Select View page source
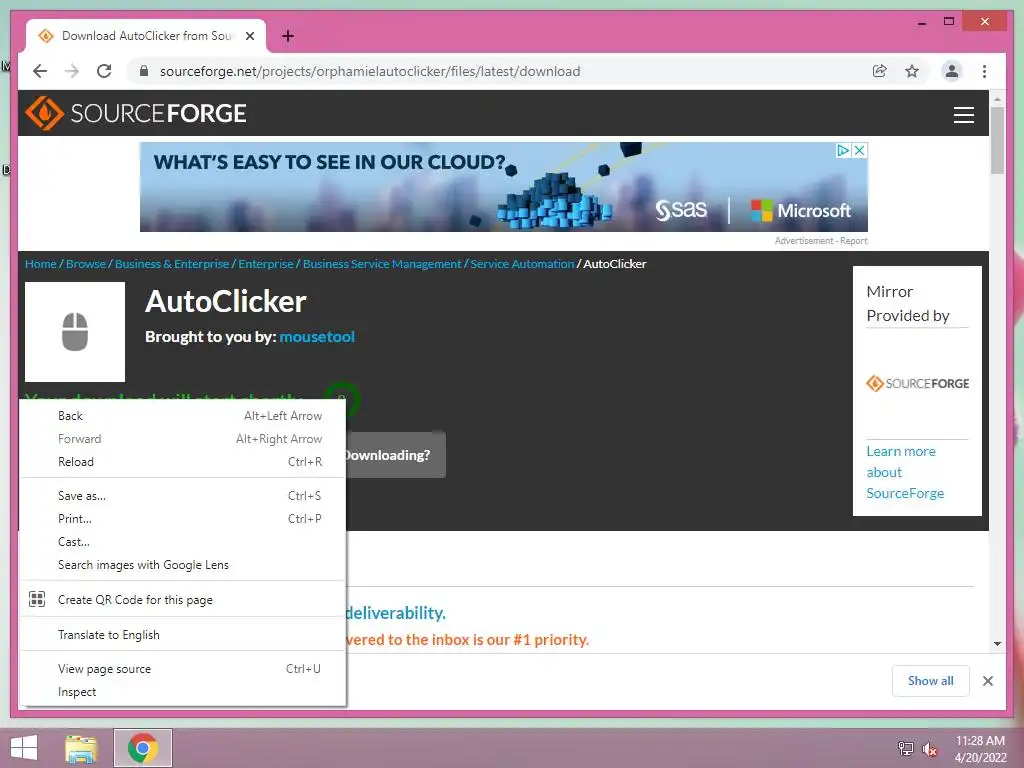1024x768 pixels. click(x=183, y=669)
